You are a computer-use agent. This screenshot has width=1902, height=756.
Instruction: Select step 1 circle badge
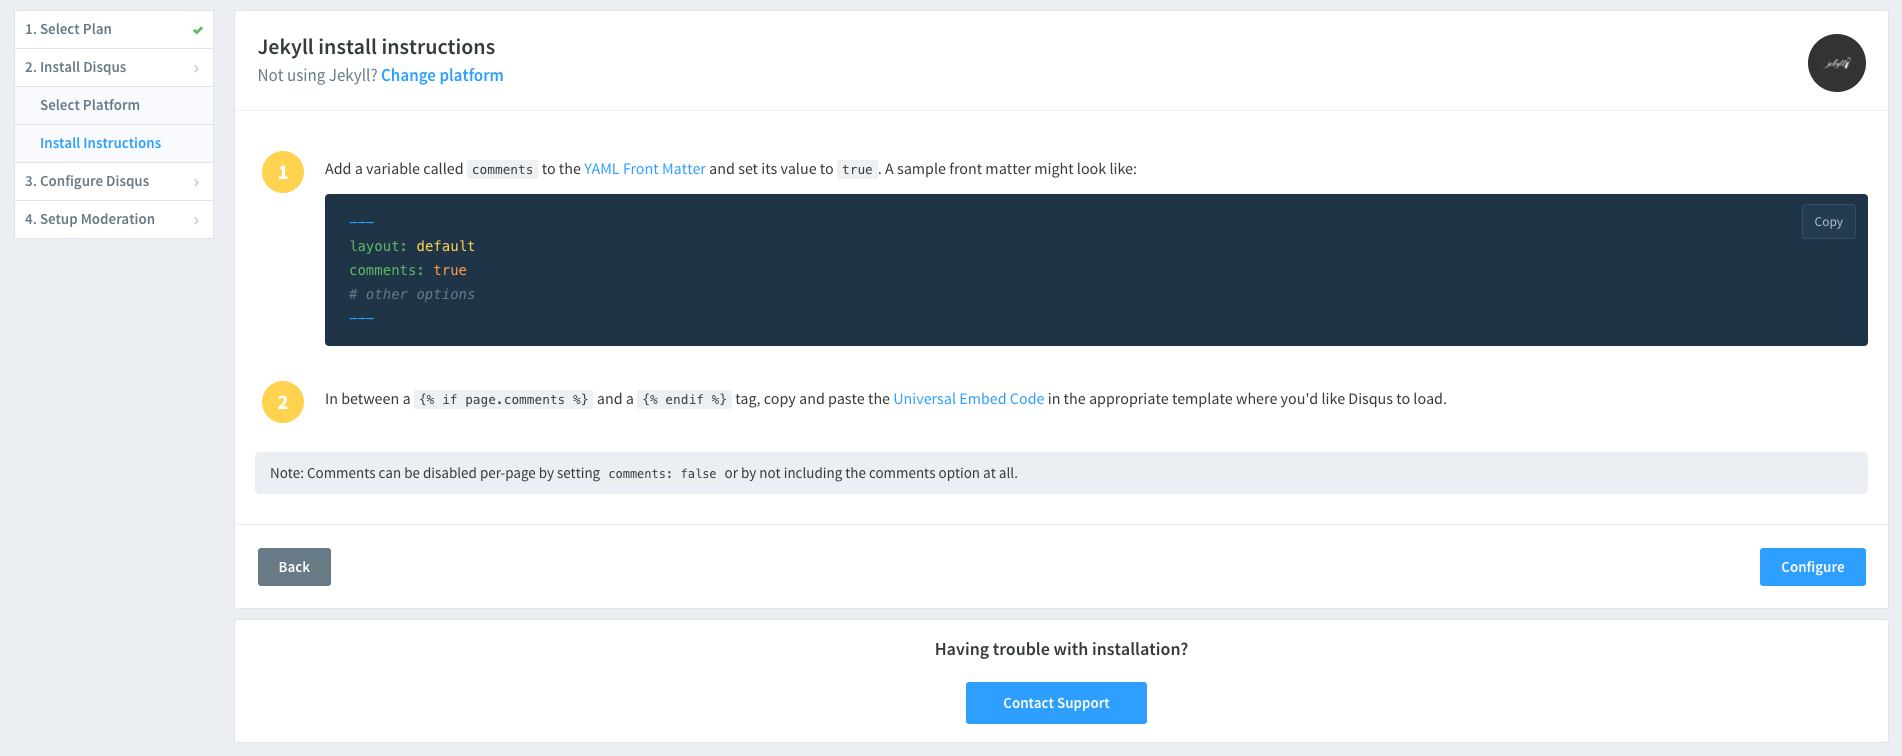(282, 171)
